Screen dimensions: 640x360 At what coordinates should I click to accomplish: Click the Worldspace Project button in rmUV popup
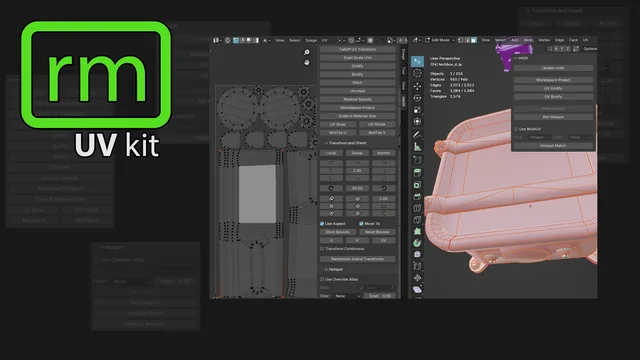pyautogui.click(x=553, y=80)
